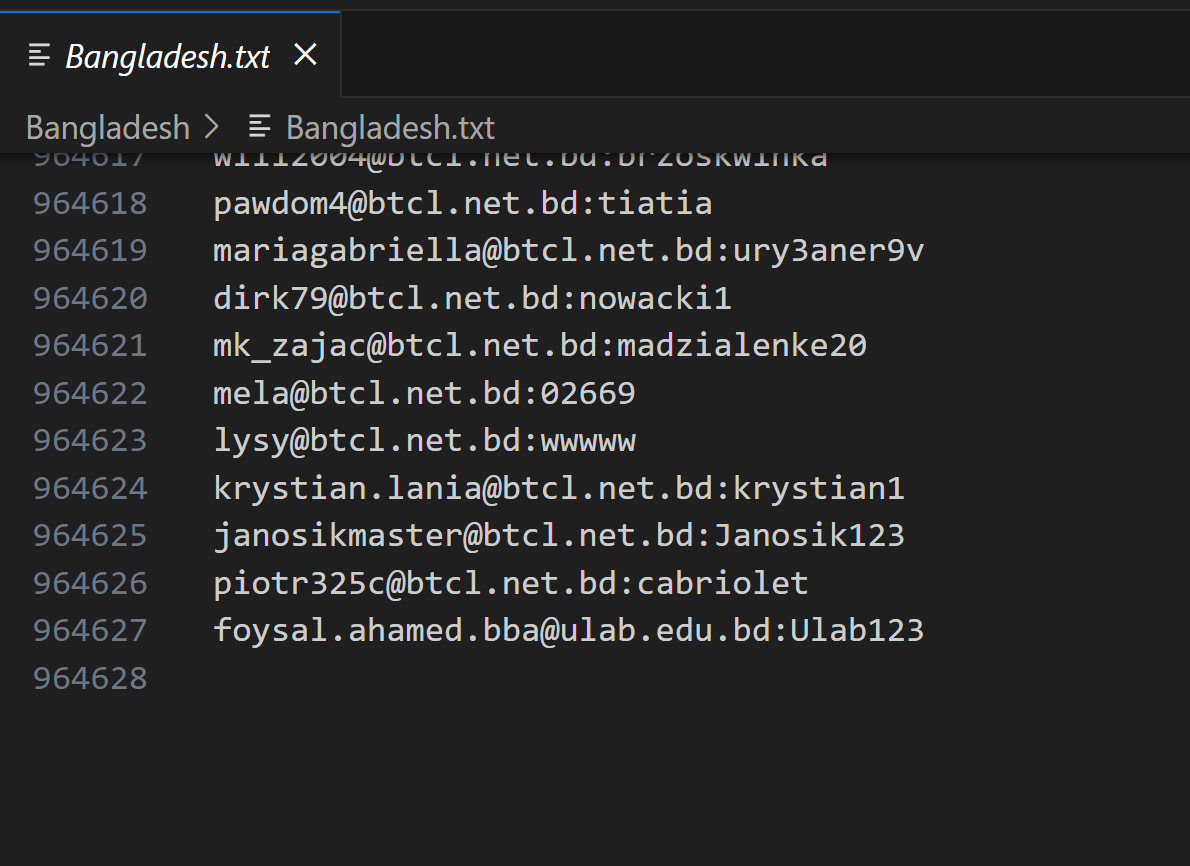
Task: Place cursor in text on line 964626
Action: [x=510, y=583]
